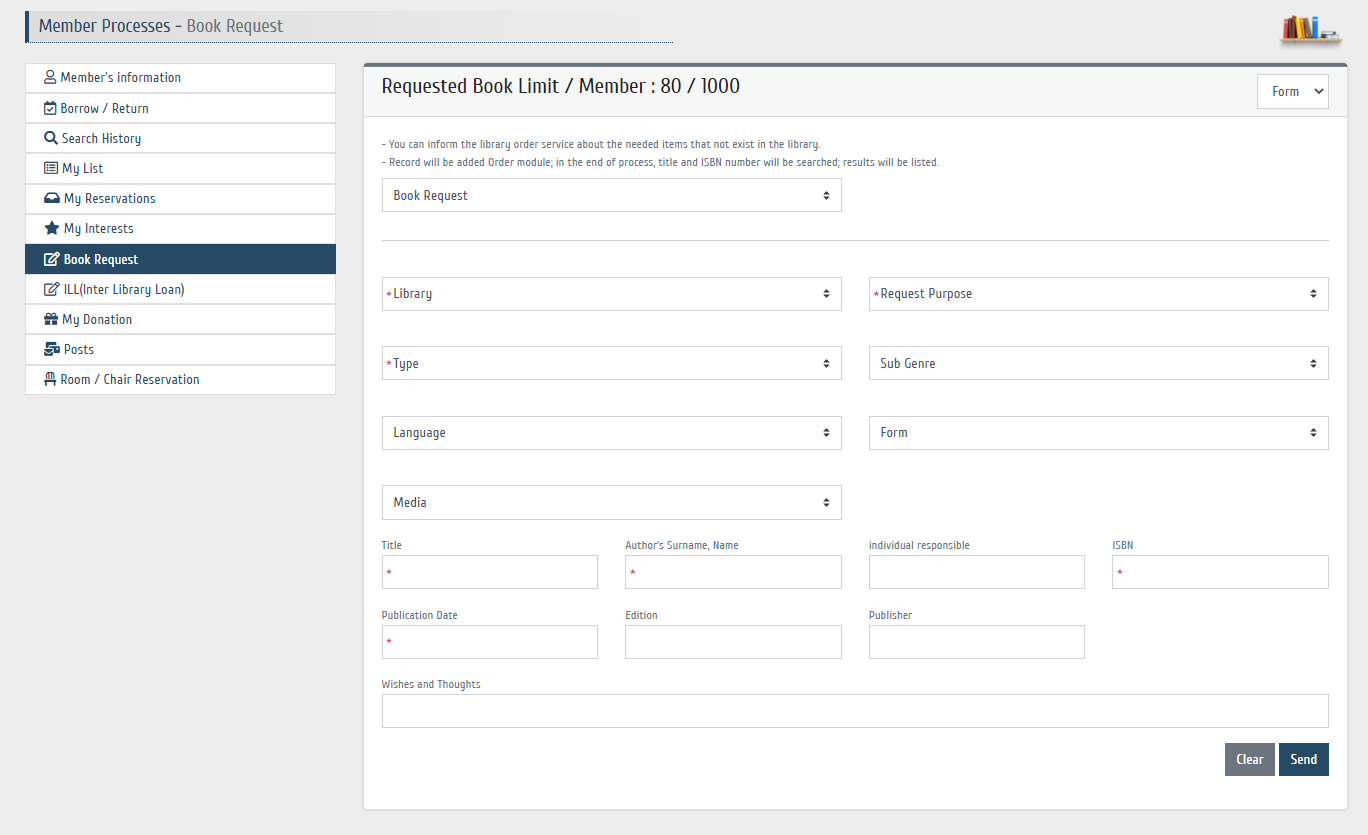This screenshot has width=1368, height=835.
Task: Open the Media dropdown
Action: coord(611,502)
